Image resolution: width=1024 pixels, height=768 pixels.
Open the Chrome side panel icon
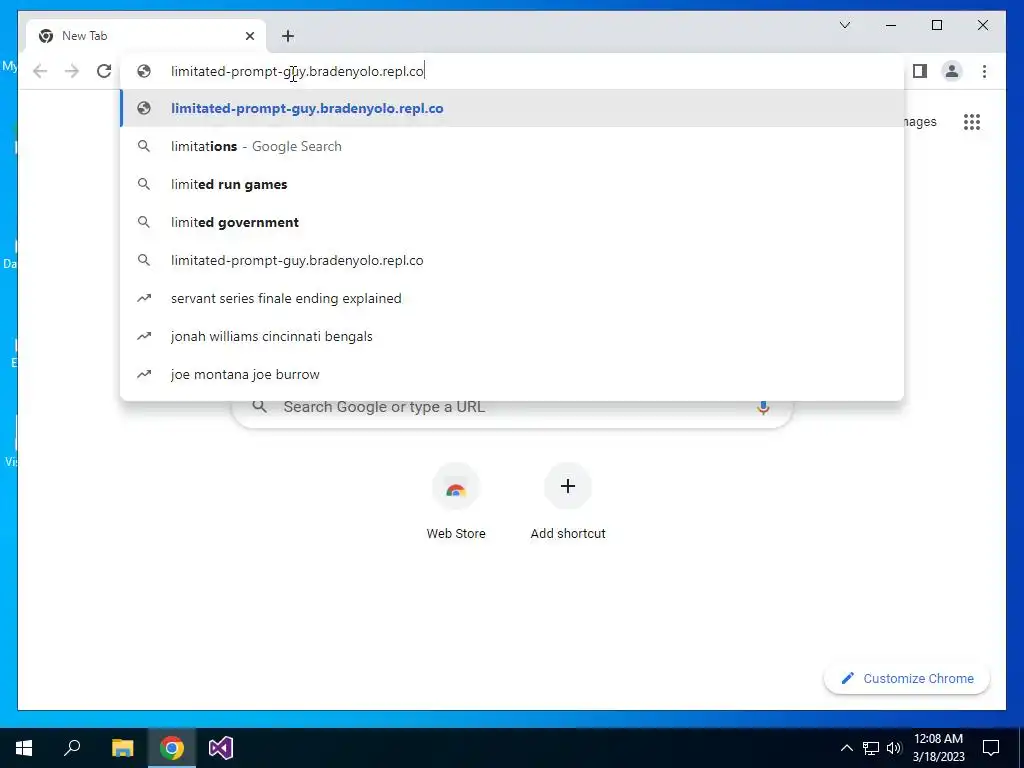pyautogui.click(x=920, y=71)
